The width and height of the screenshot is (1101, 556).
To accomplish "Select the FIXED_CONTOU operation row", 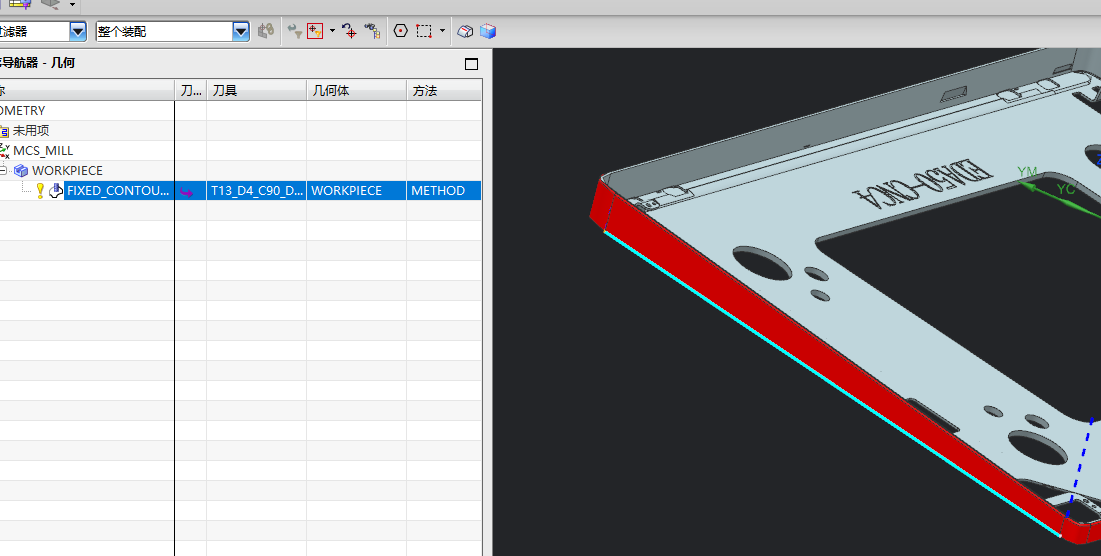I will pyautogui.click(x=240, y=191).
